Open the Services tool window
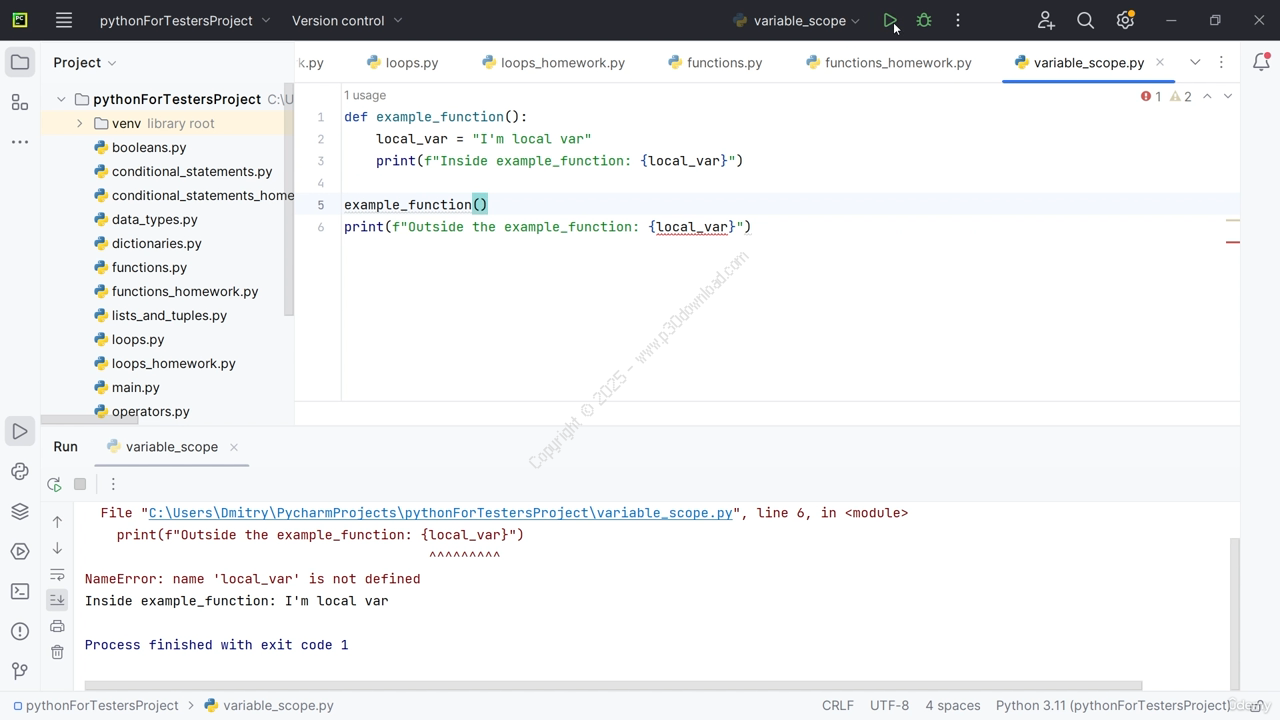This screenshot has height=720, width=1280. [x=20, y=552]
